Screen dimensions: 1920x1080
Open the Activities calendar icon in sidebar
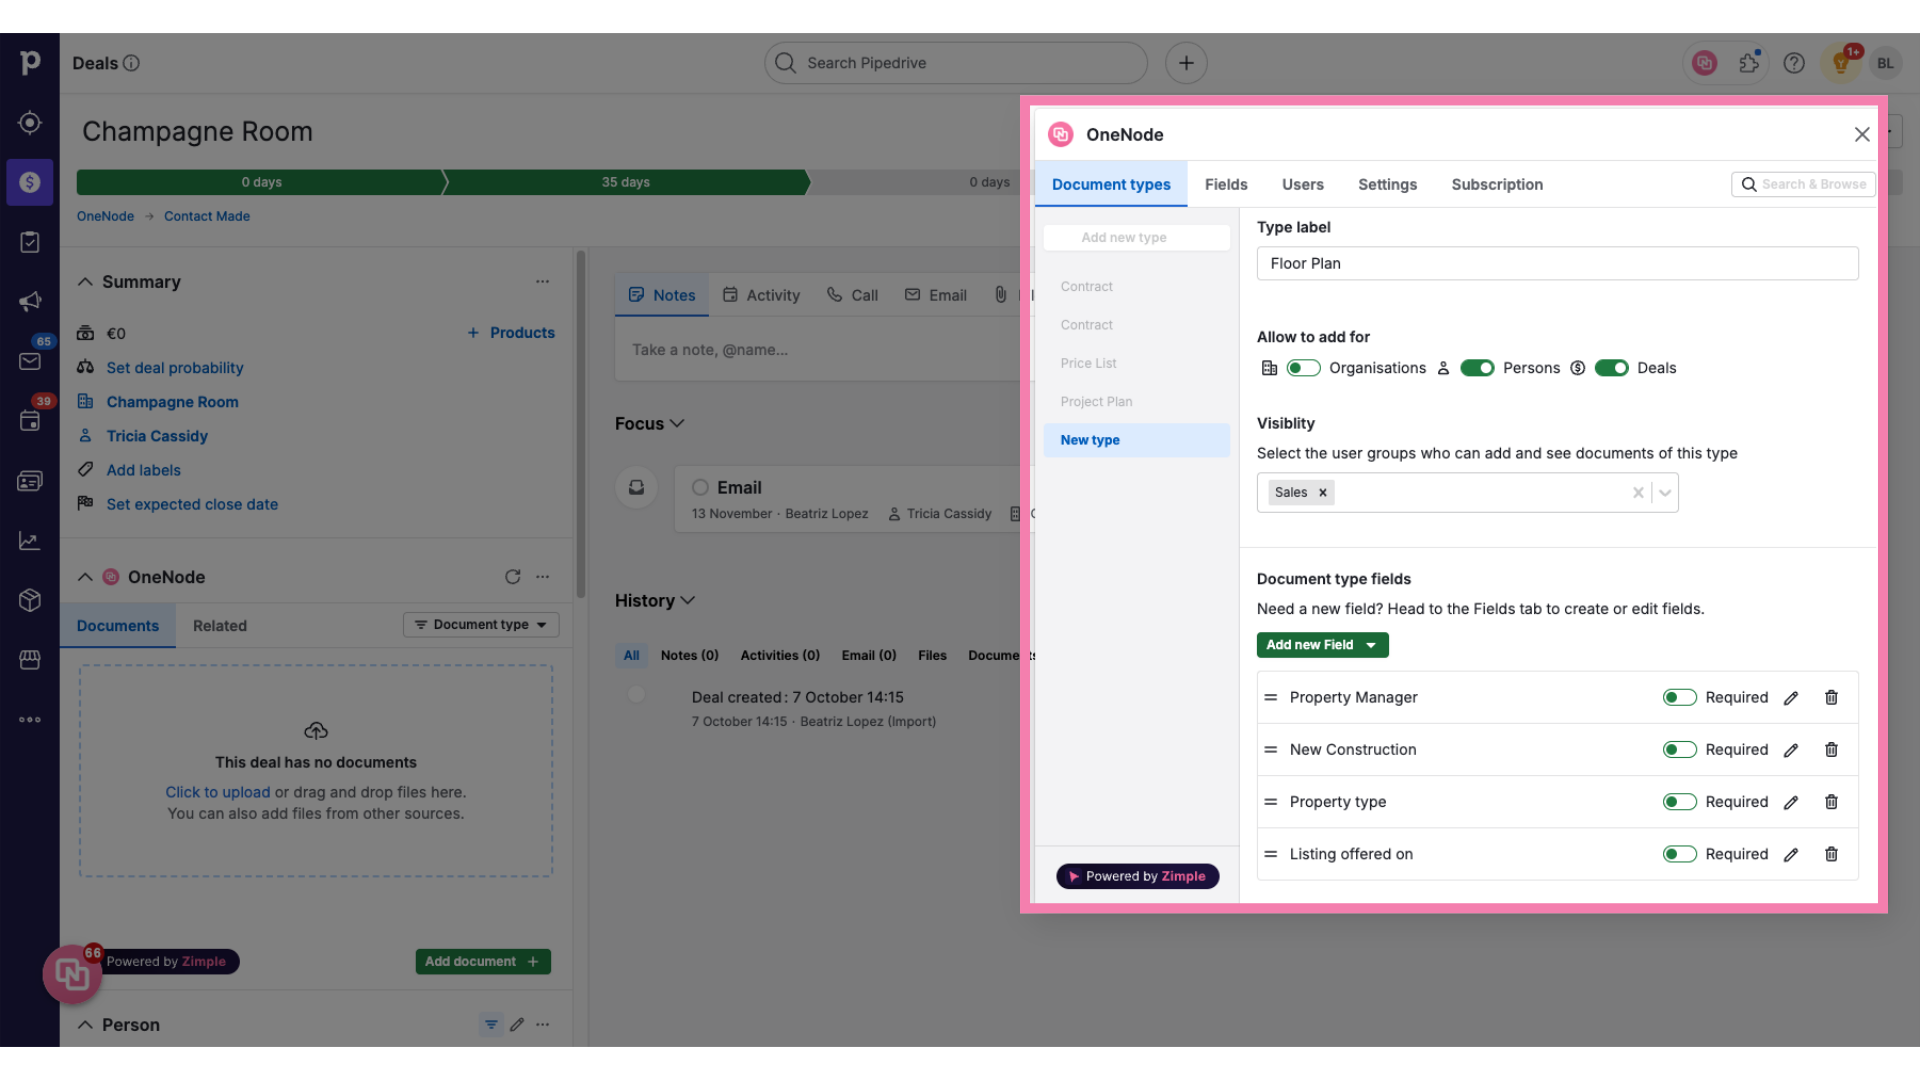(x=30, y=421)
